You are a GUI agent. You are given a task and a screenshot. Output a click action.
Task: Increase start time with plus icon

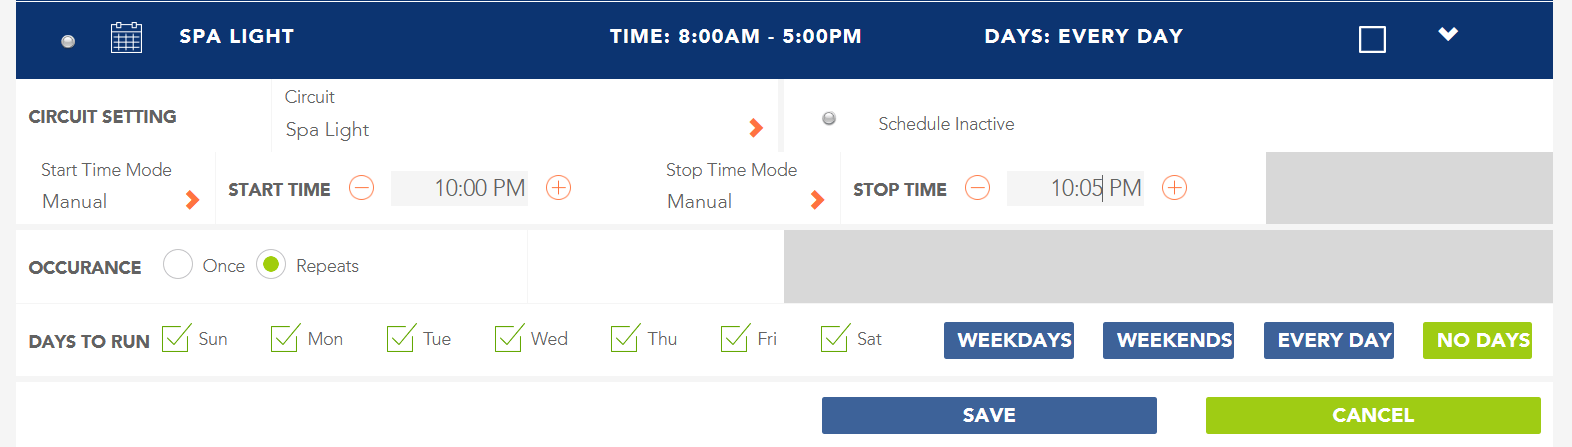click(x=558, y=188)
